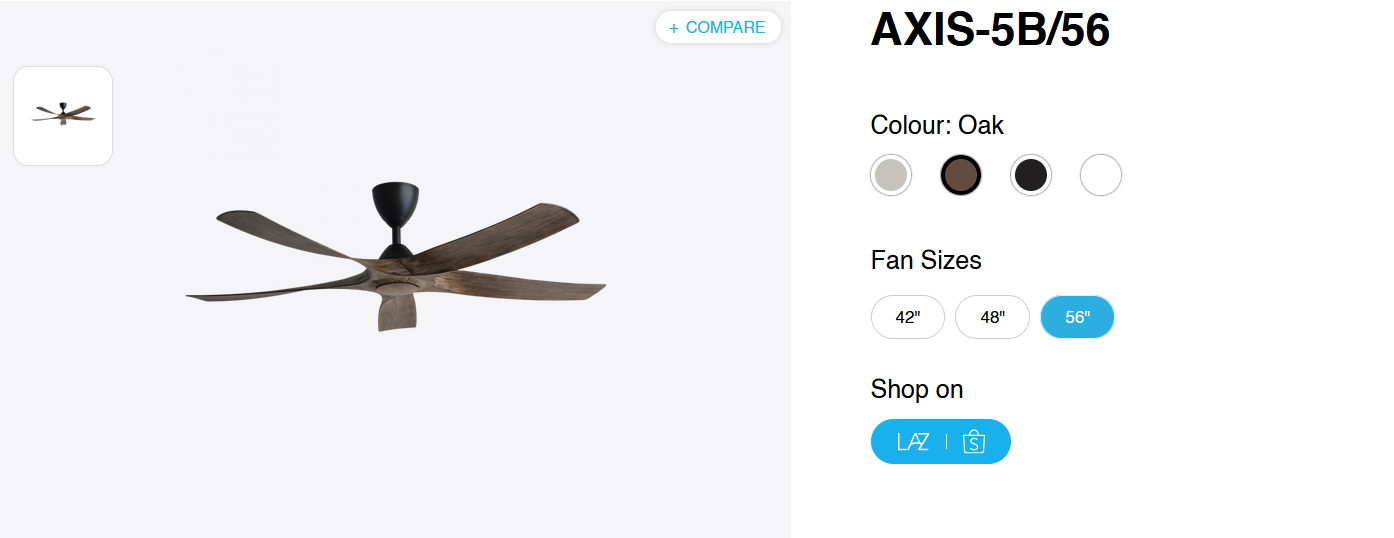Pick the white colour swatch
Viewport: 1394px width, 538px height.
(1101, 176)
